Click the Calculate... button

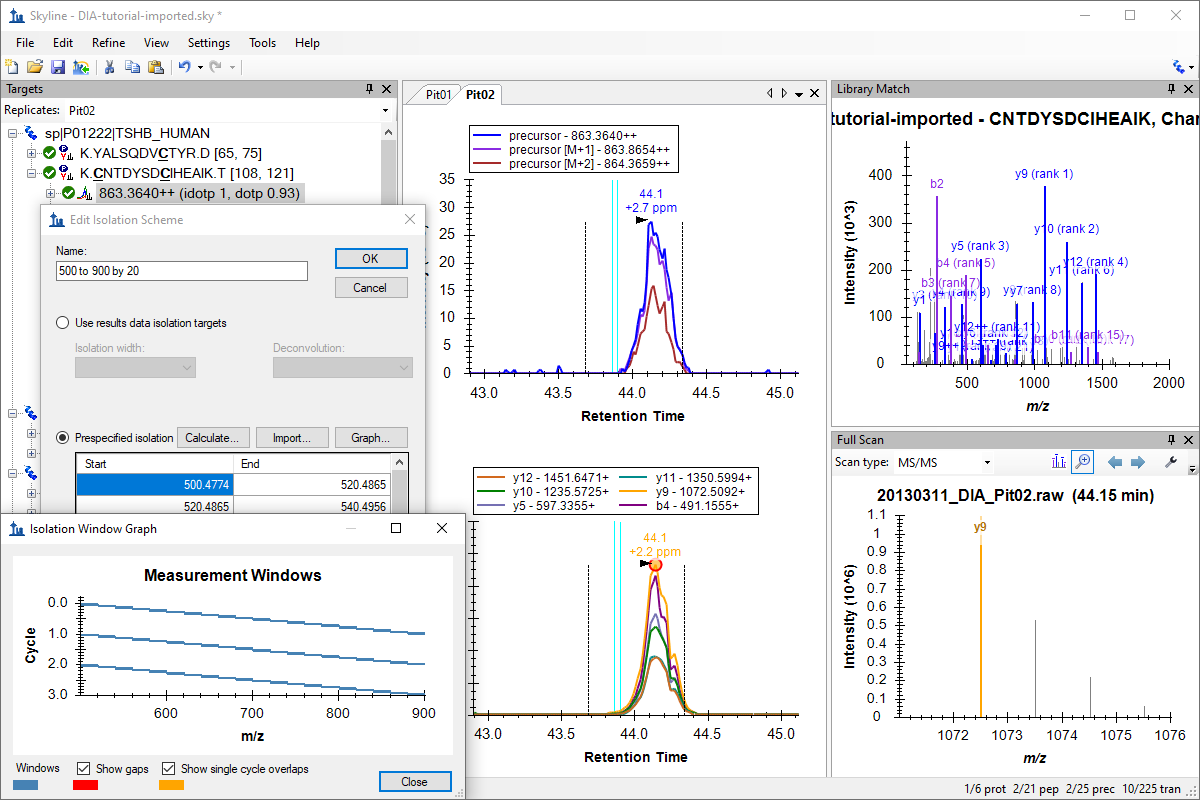(x=211, y=438)
